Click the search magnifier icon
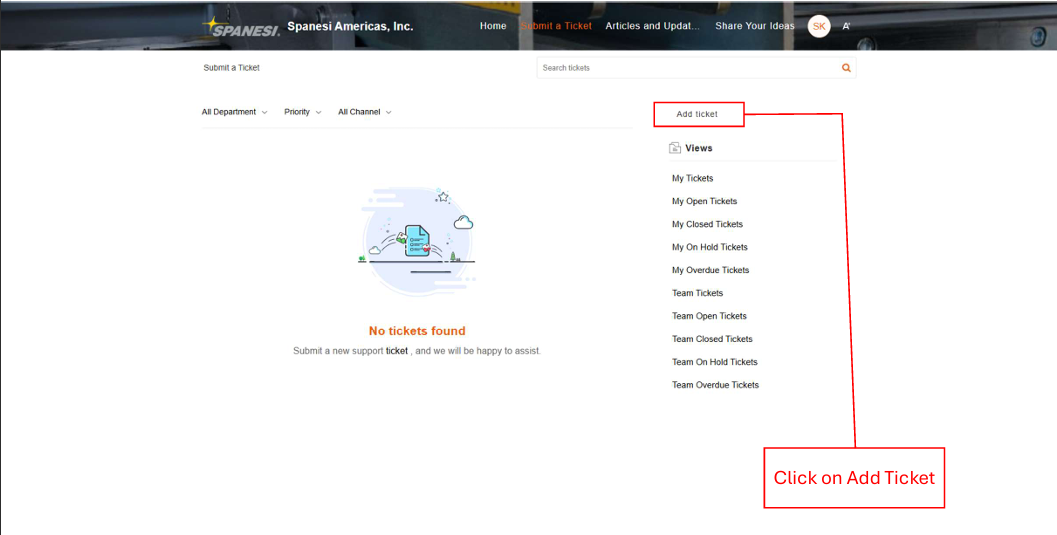1057x535 pixels. [x=846, y=68]
